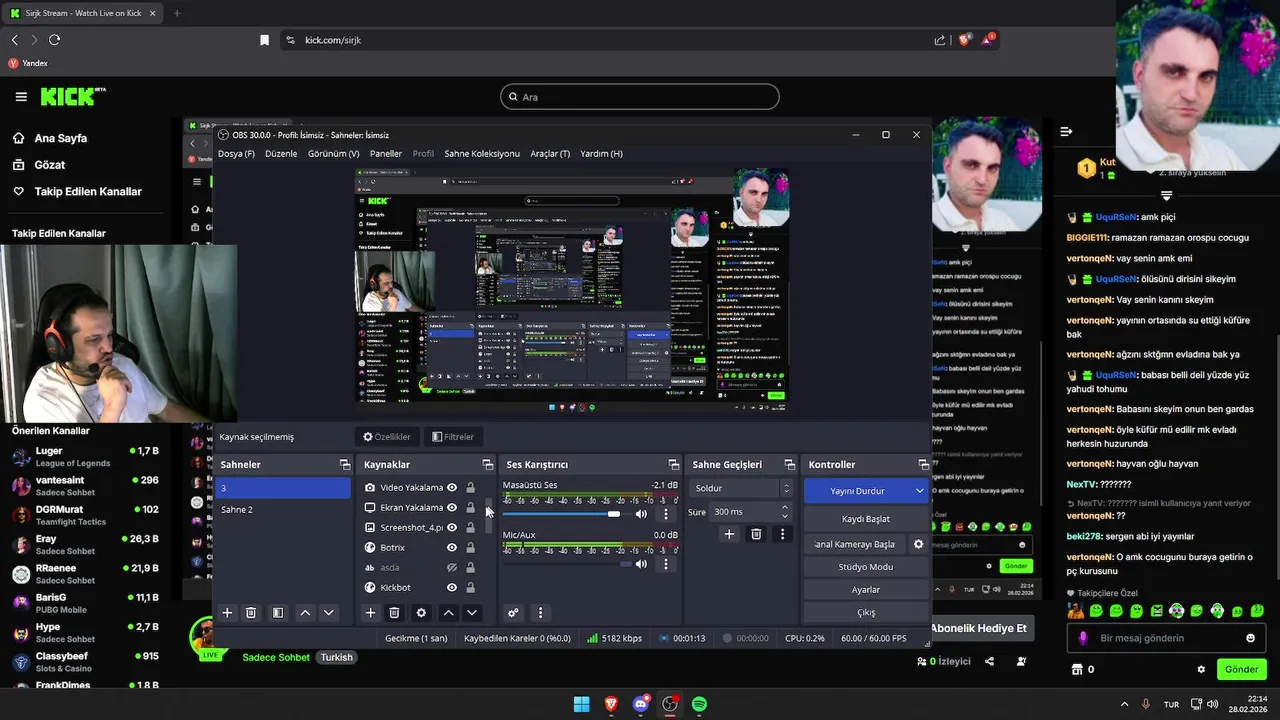Click Stüdyo Modu button
The image size is (1280, 720).
point(866,567)
